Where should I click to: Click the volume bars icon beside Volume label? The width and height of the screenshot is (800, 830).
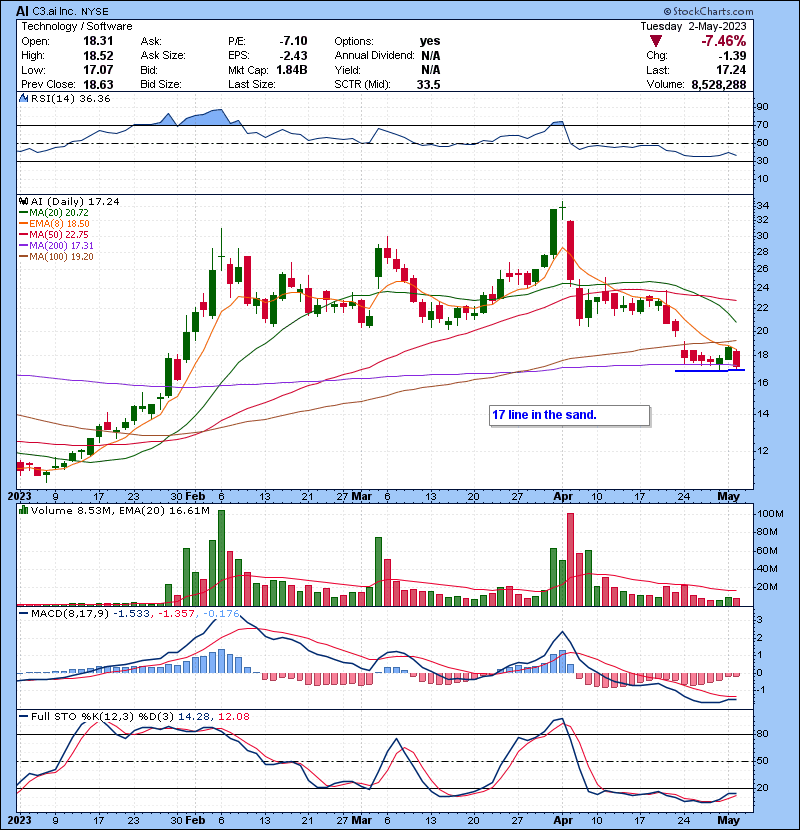(23, 510)
